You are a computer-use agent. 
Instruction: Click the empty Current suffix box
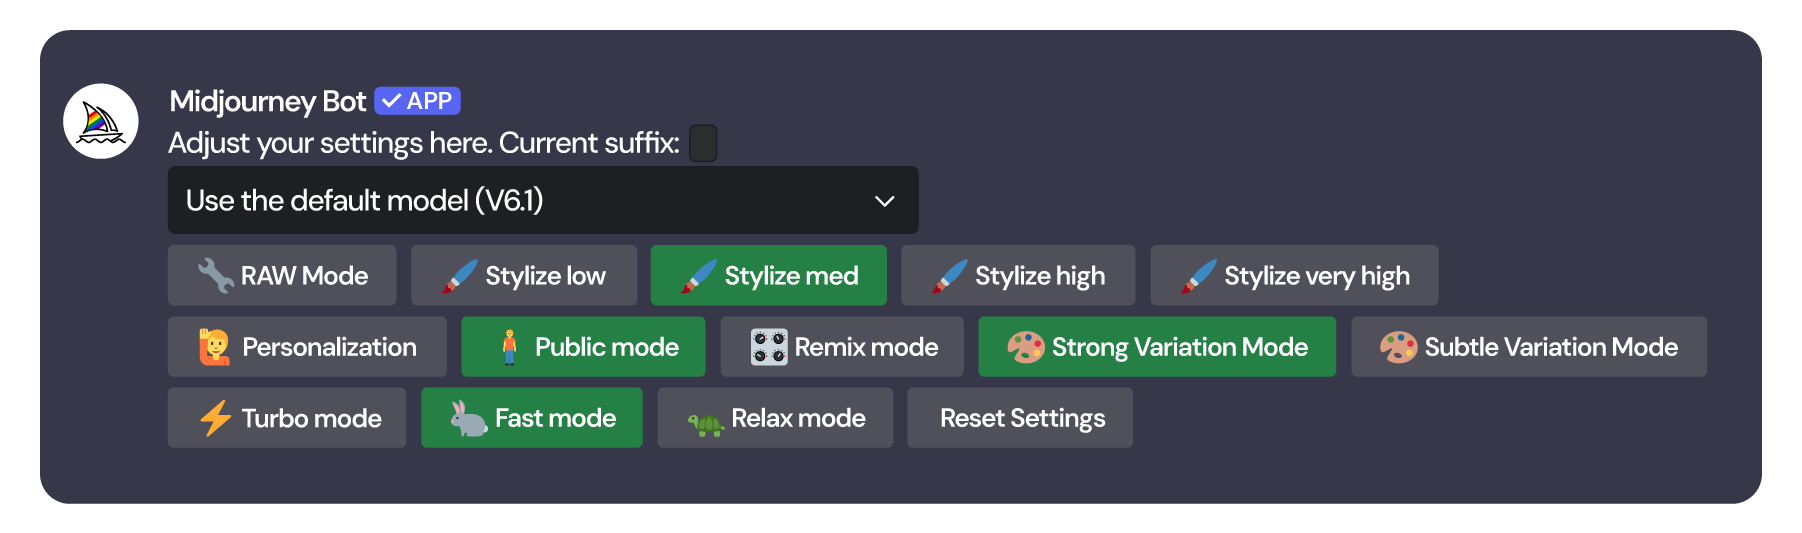(x=703, y=143)
